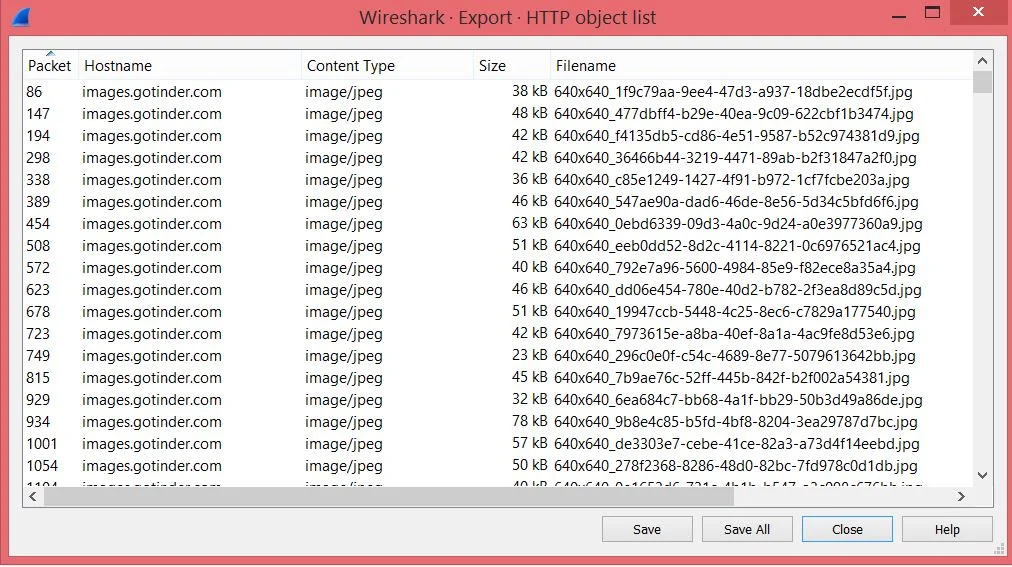This screenshot has width=1012, height=567.
Task: Click the 32 kB size cell
Action: (x=529, y=399)
